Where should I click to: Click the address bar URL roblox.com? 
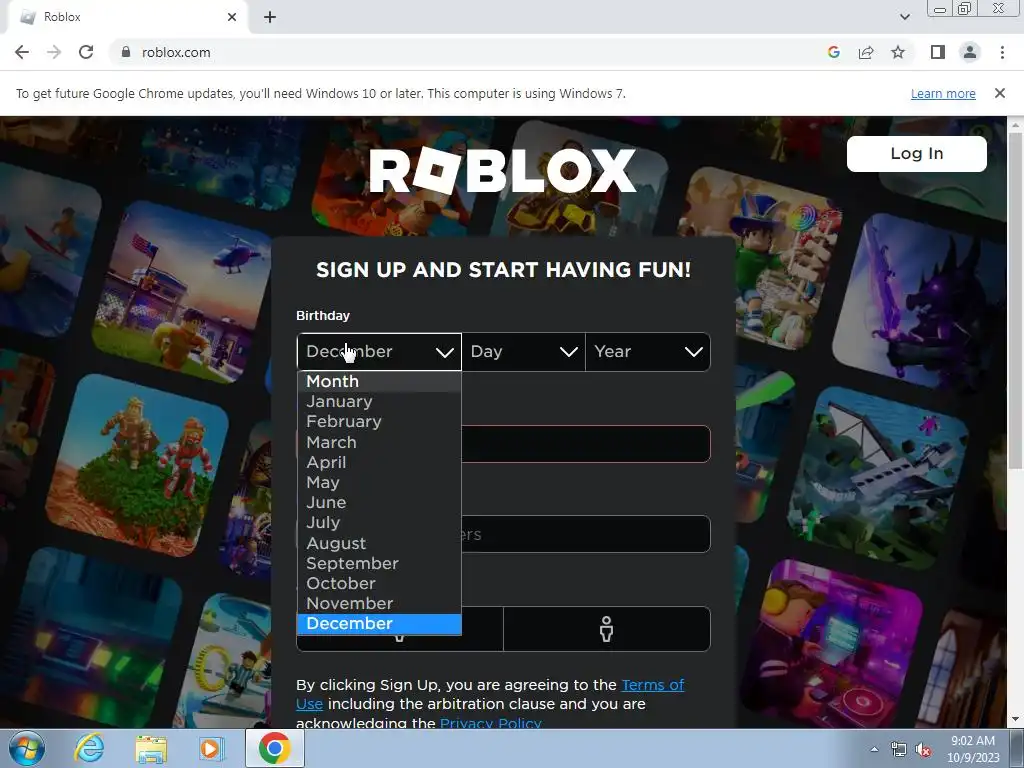click(x=176, y=52)
